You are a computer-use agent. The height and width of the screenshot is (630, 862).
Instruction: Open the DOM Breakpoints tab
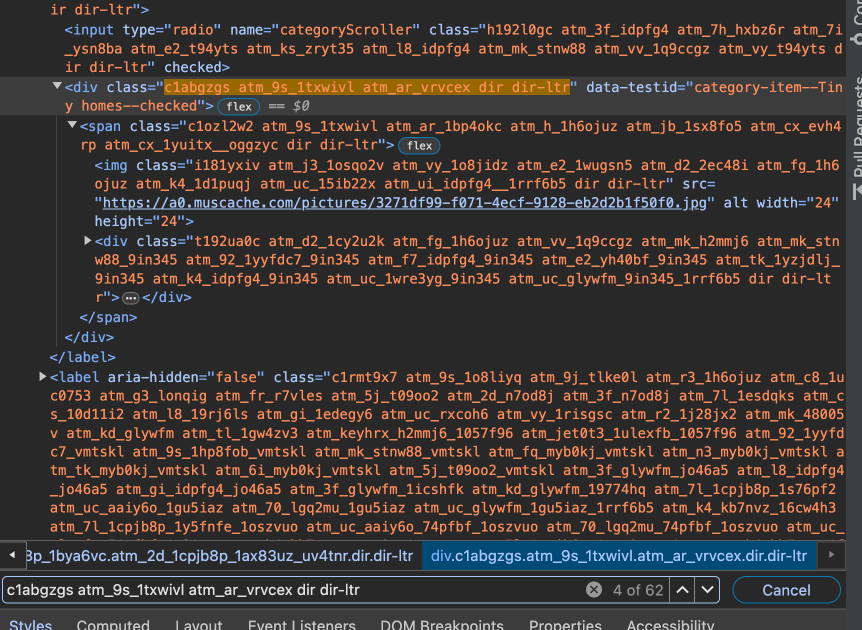pyautogui.click(x=442, y=625)
